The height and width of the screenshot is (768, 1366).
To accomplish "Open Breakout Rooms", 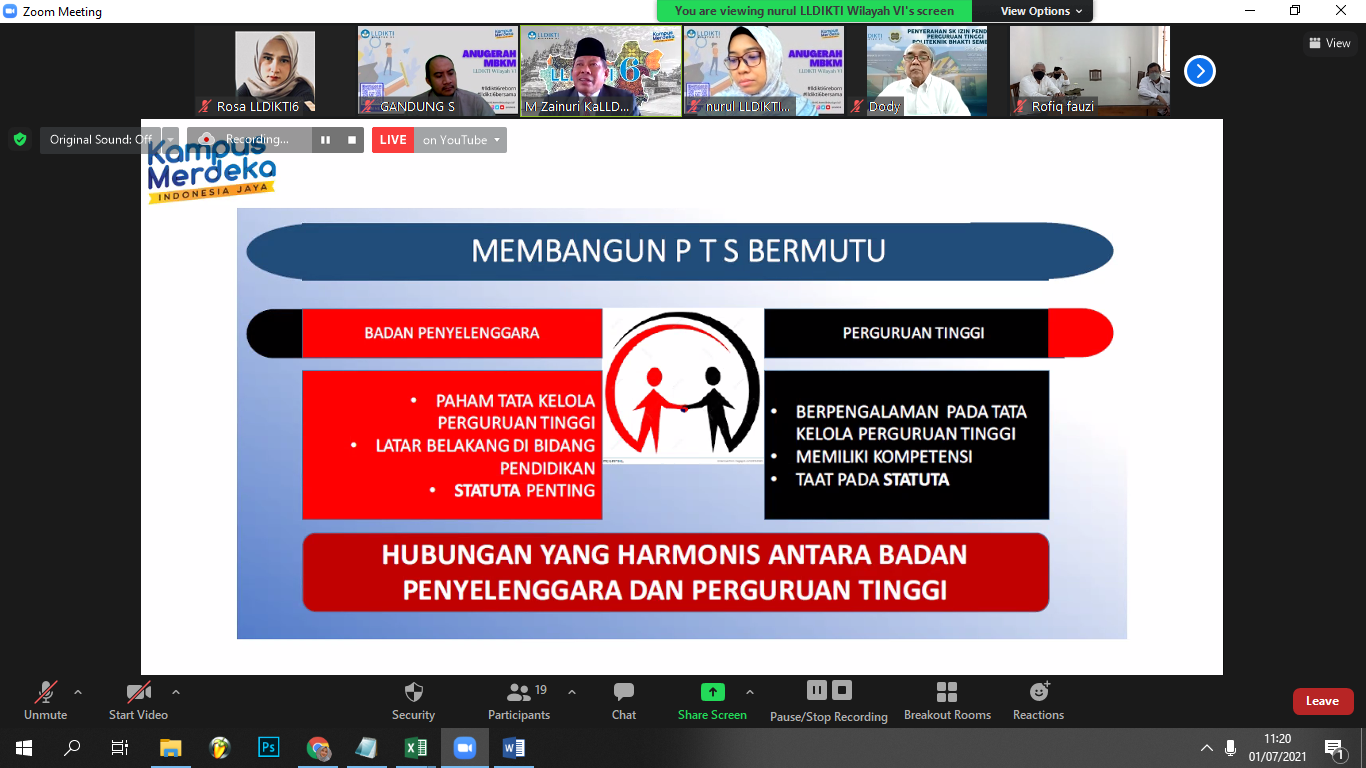I will coord(947,700).
